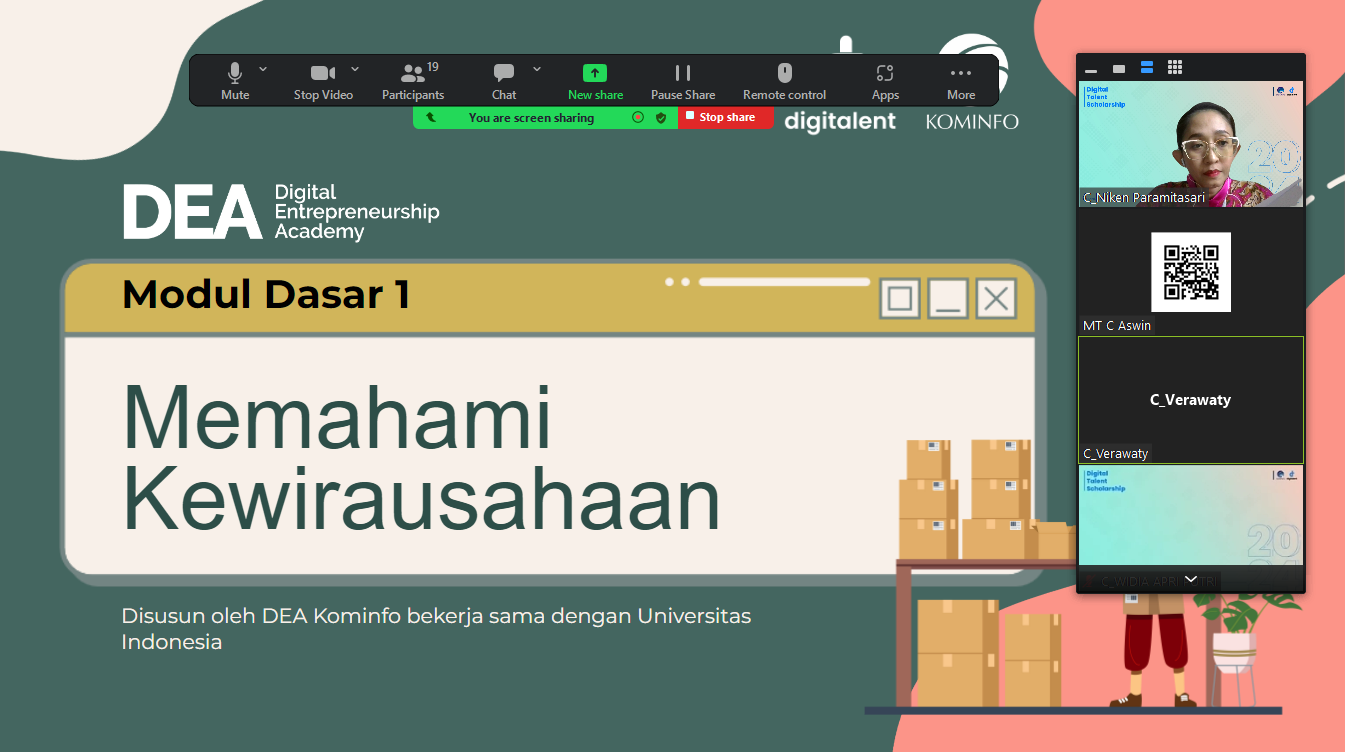The image size is (1345, 752).
Task: Switch video panel to active speaker view
Action: 1119,68
